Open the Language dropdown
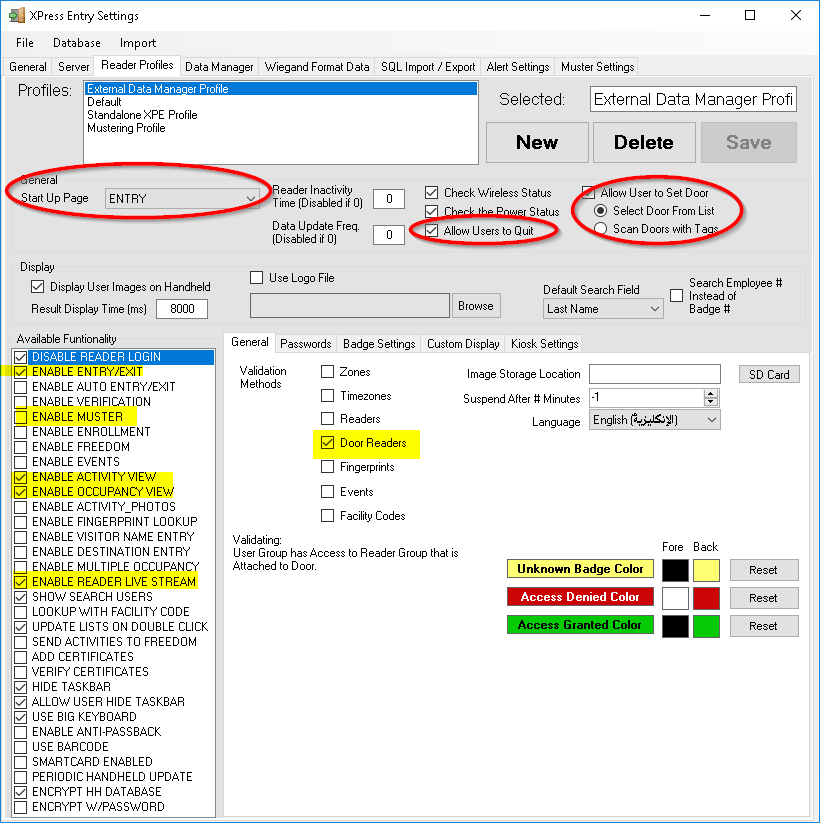This screenshot has height=823, width=820. coord(711,421)
